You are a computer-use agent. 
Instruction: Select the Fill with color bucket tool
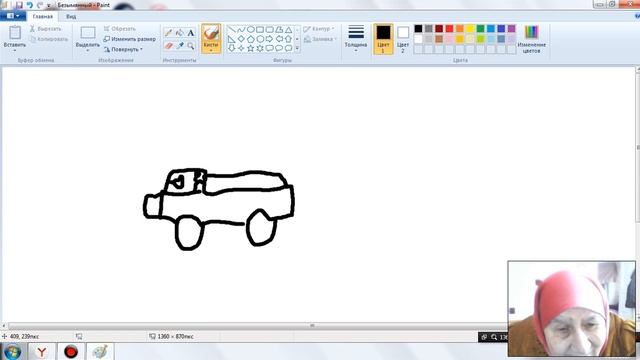pos(180,33)
